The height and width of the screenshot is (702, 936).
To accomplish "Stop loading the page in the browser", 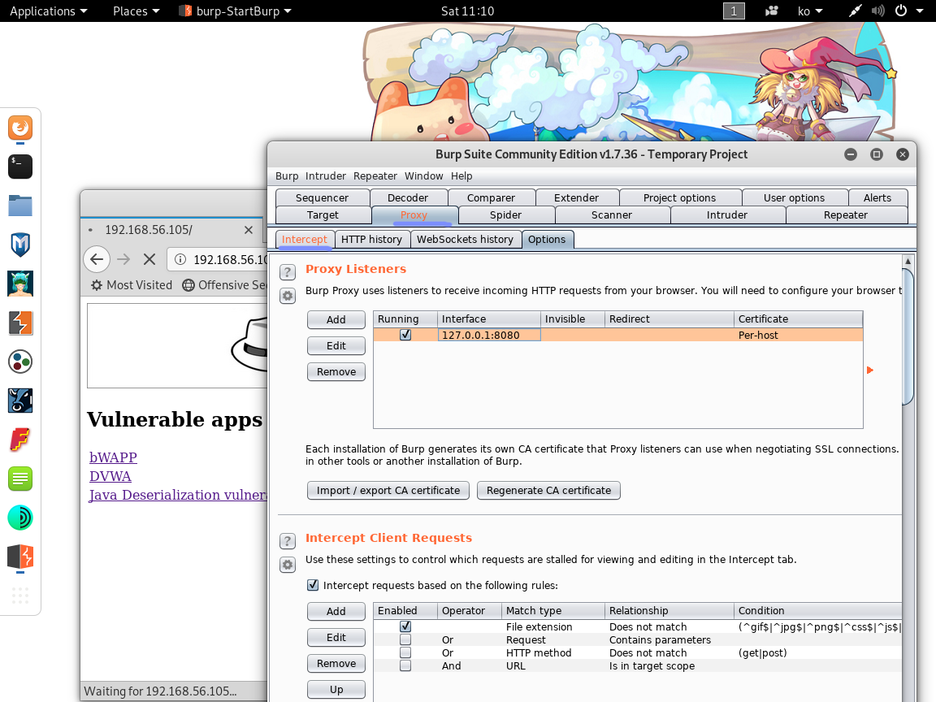I will [149, 259].
